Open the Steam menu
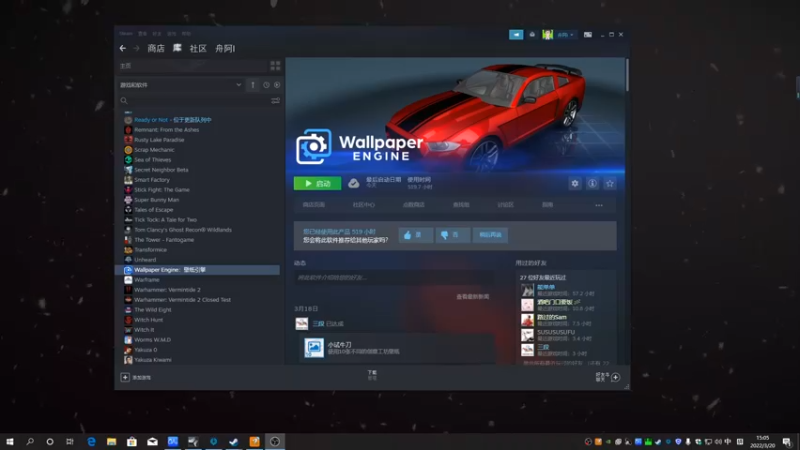Screen dimensions: 800x450 click(126, 34)
